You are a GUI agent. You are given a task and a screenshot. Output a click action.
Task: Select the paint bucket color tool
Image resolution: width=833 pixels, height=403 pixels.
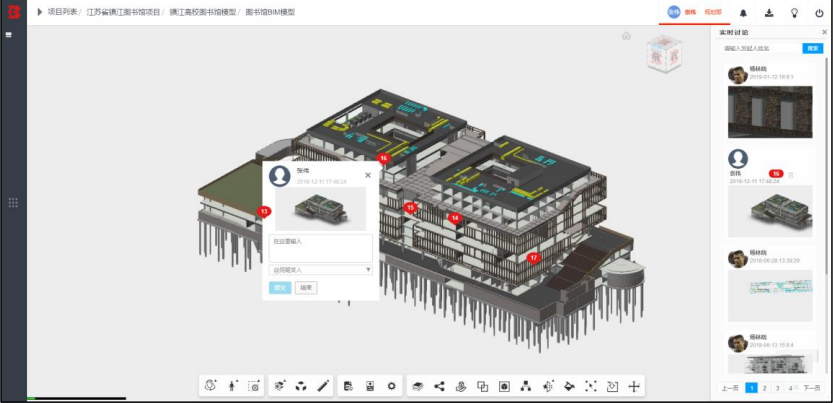pyautogui.click(x=569, y=386)
